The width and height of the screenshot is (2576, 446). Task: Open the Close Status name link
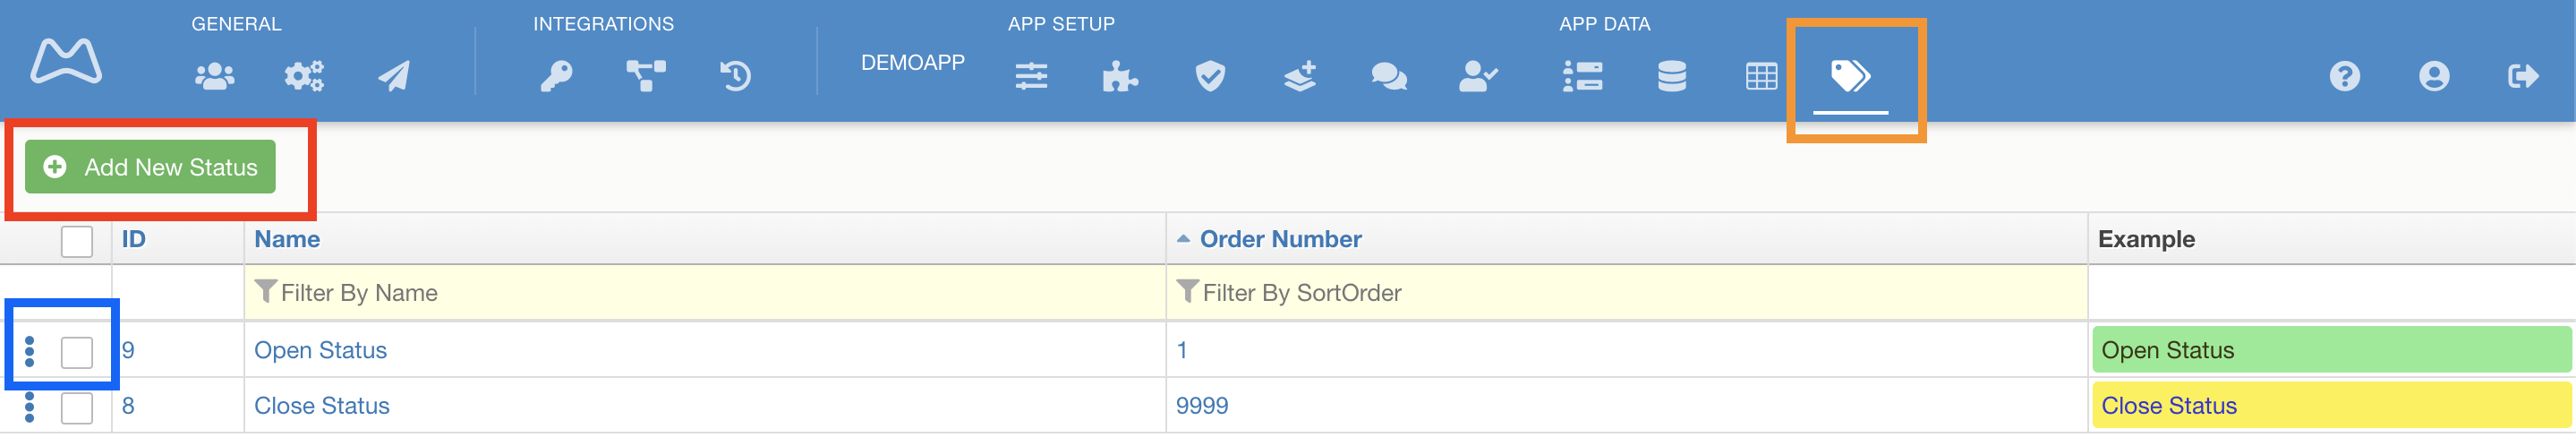coord(322,406)
